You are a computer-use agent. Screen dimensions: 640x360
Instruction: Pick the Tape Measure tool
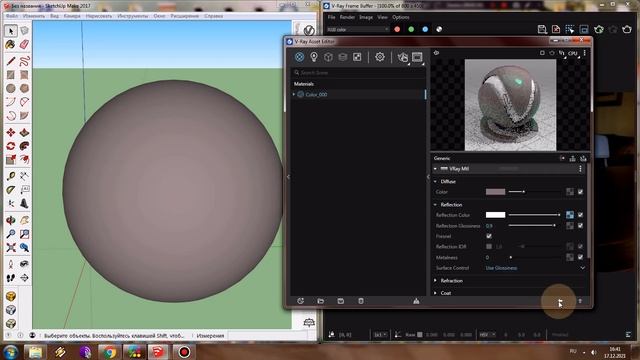pos(11,176)
